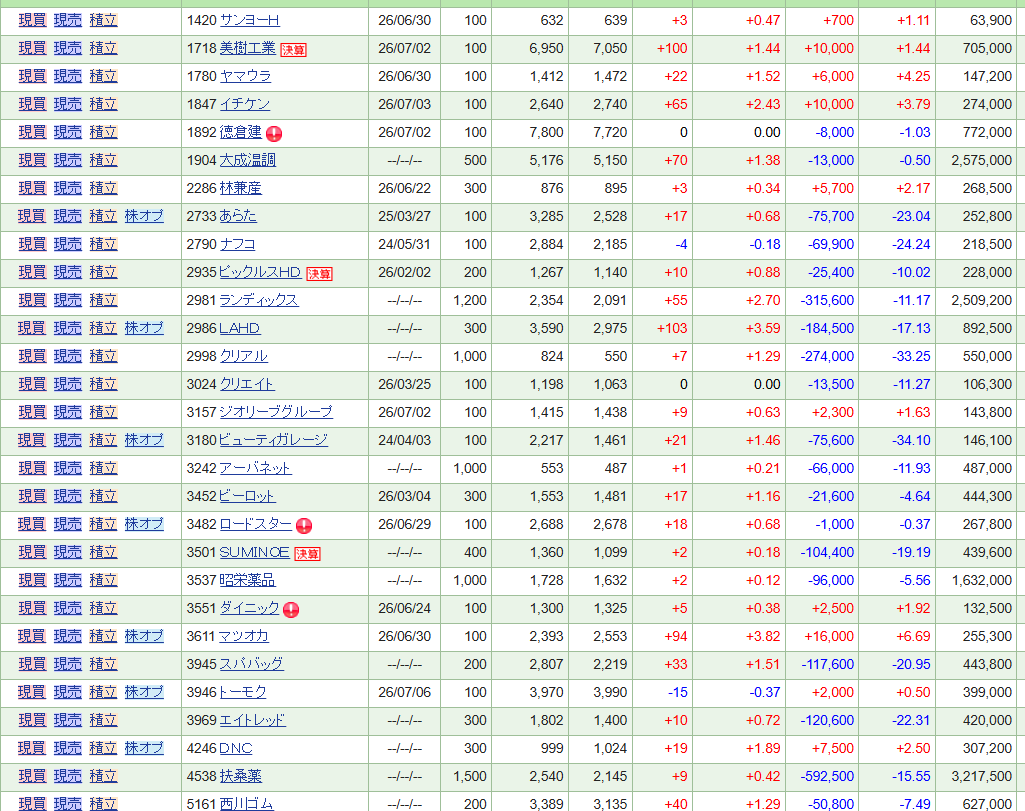This screenshot has width=1025, height=811.
Task: Click 株オプ in the トーモク row
Action: 144,693
